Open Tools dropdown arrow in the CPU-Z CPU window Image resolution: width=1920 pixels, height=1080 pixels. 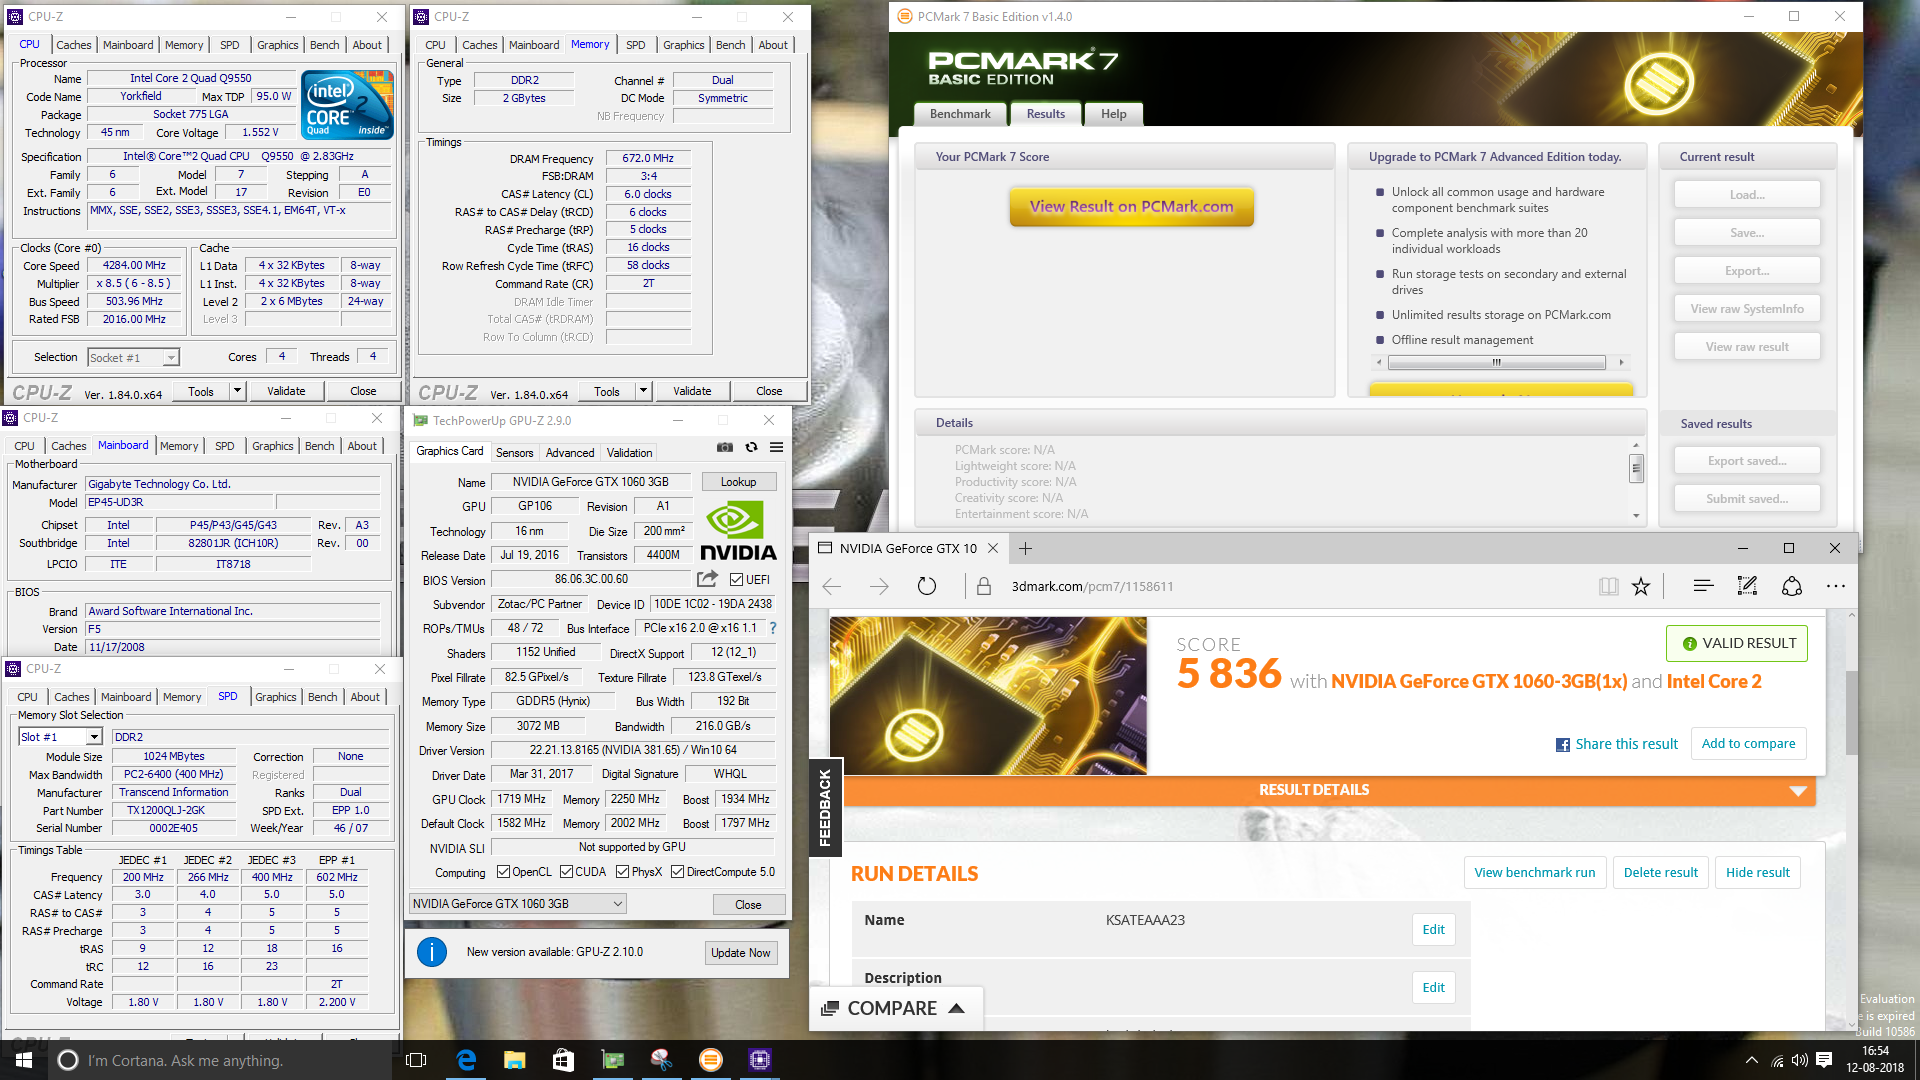pyautogui.click(x=237, y=391)
